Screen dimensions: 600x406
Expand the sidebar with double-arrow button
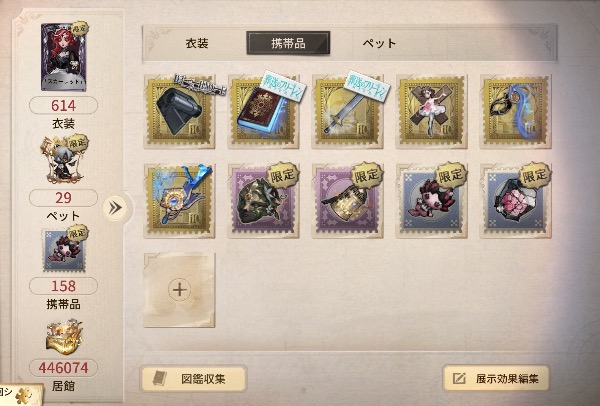[x=115, y=208]
